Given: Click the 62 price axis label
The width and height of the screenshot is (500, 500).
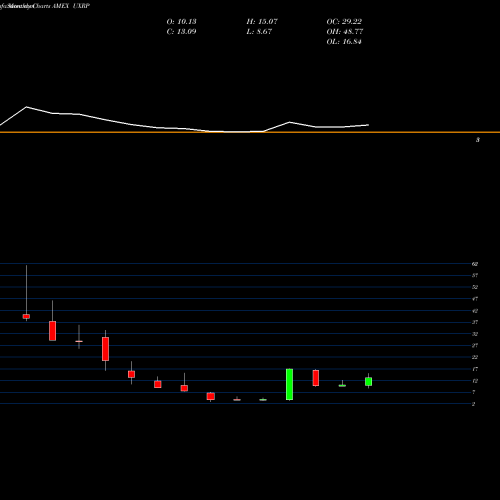Looking at the screenshot, I should point(475,264).
